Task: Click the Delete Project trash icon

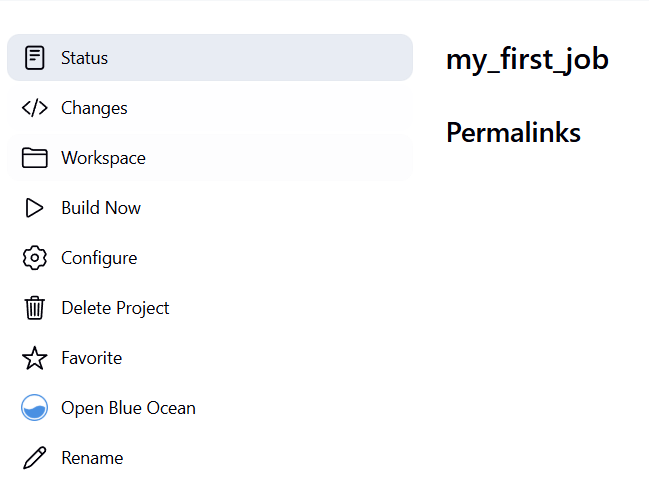Action: pos(34,308)
